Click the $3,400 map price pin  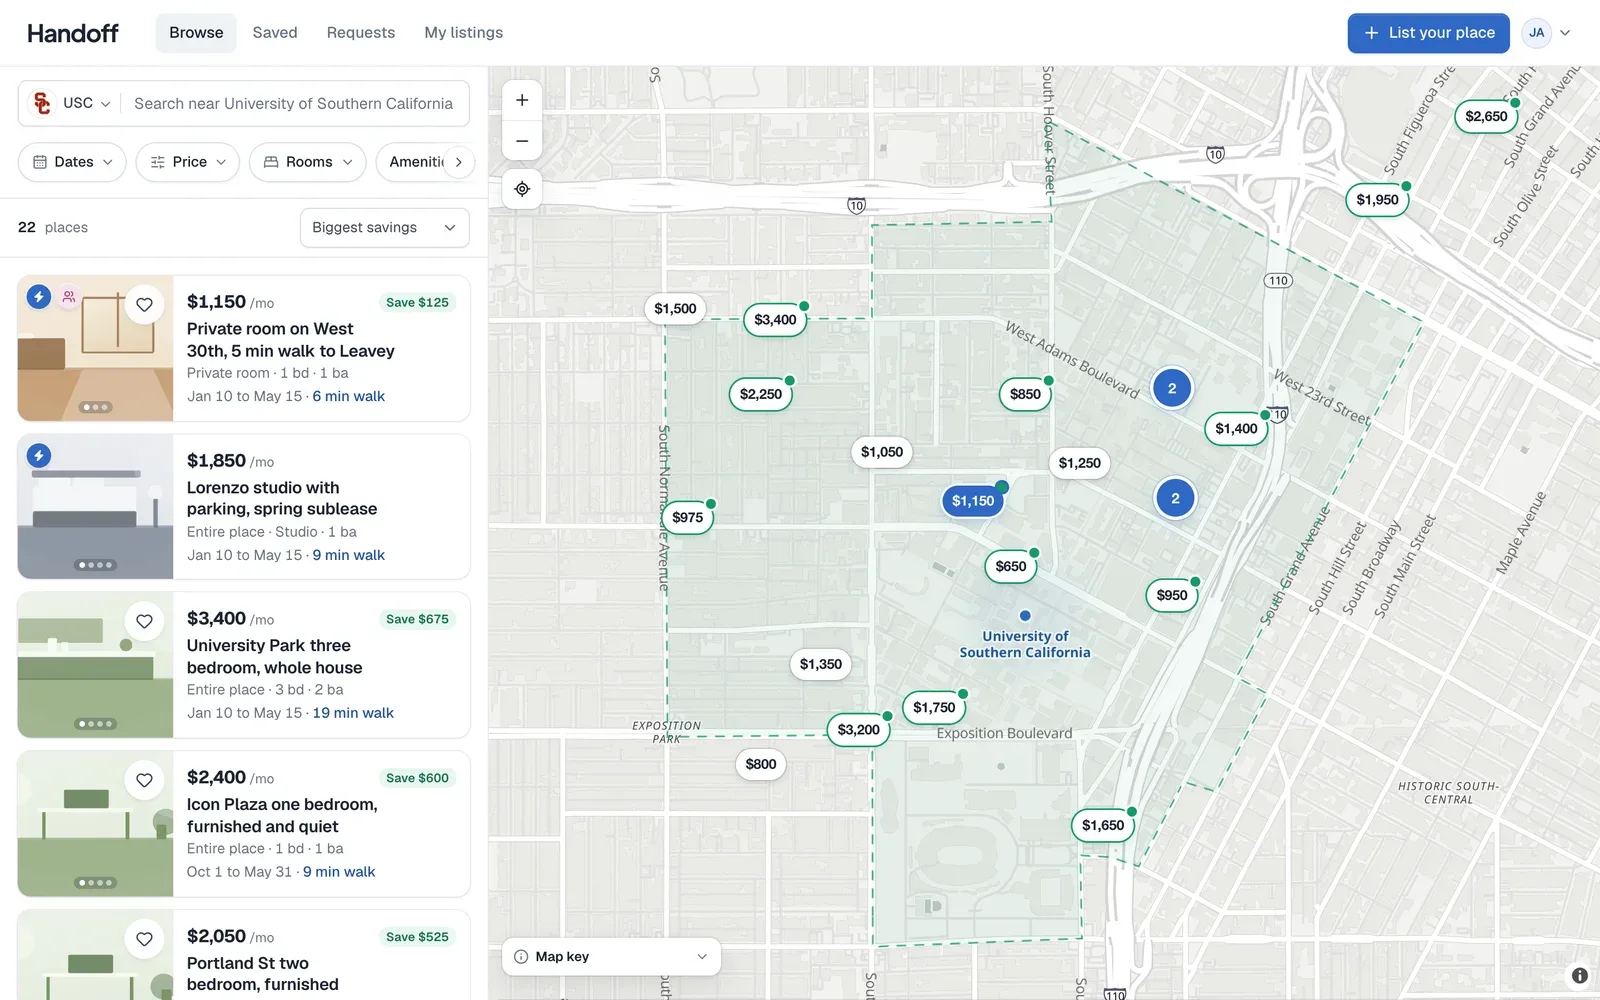(x=775, y=320)
